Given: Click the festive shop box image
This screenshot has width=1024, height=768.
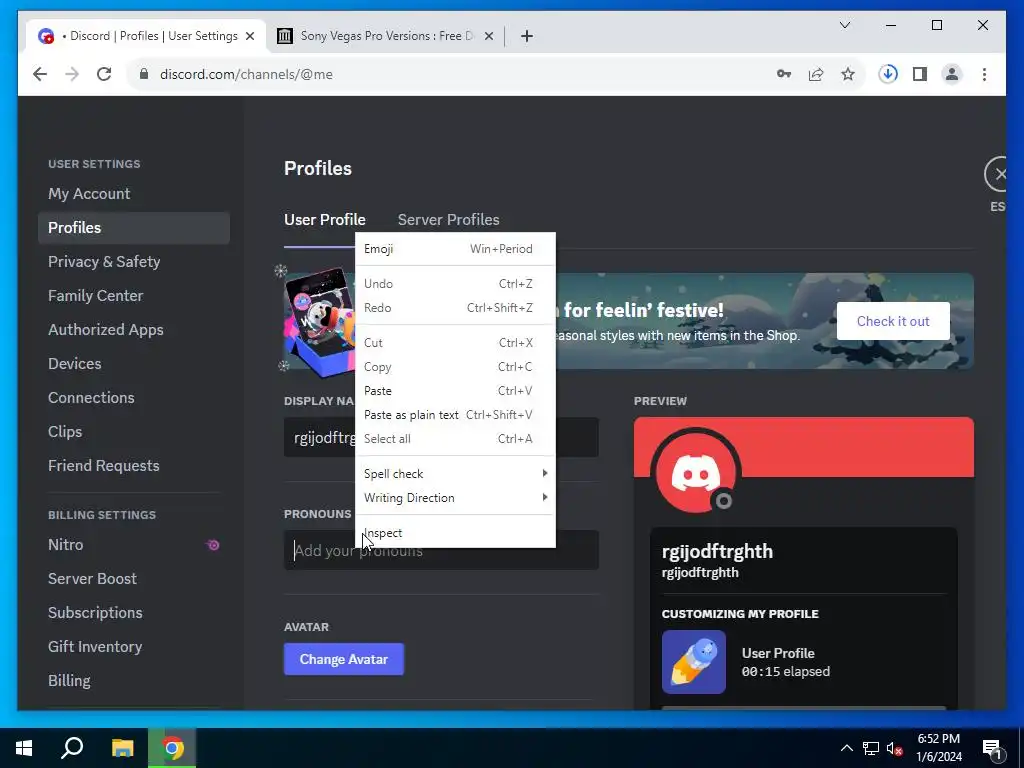Looking at the screenshot, I should 320,321.
